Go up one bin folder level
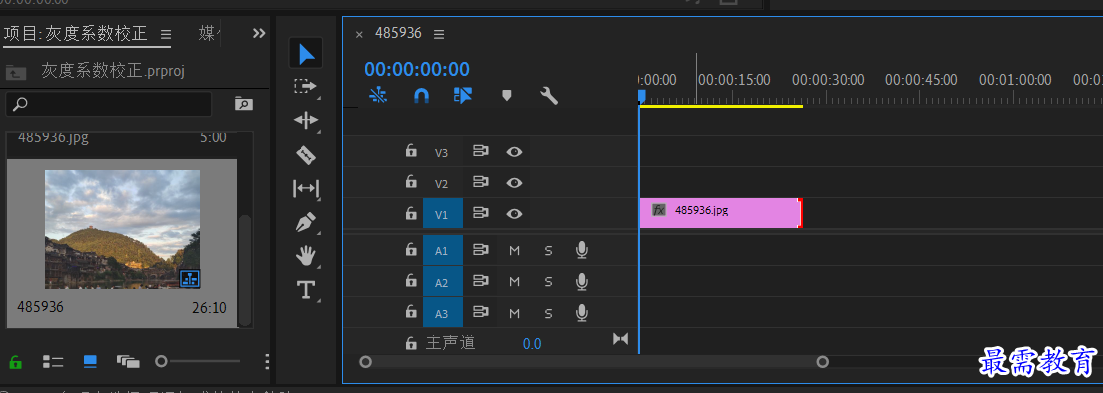Viewport: 1103px width, 393px height. coord(15,71)
